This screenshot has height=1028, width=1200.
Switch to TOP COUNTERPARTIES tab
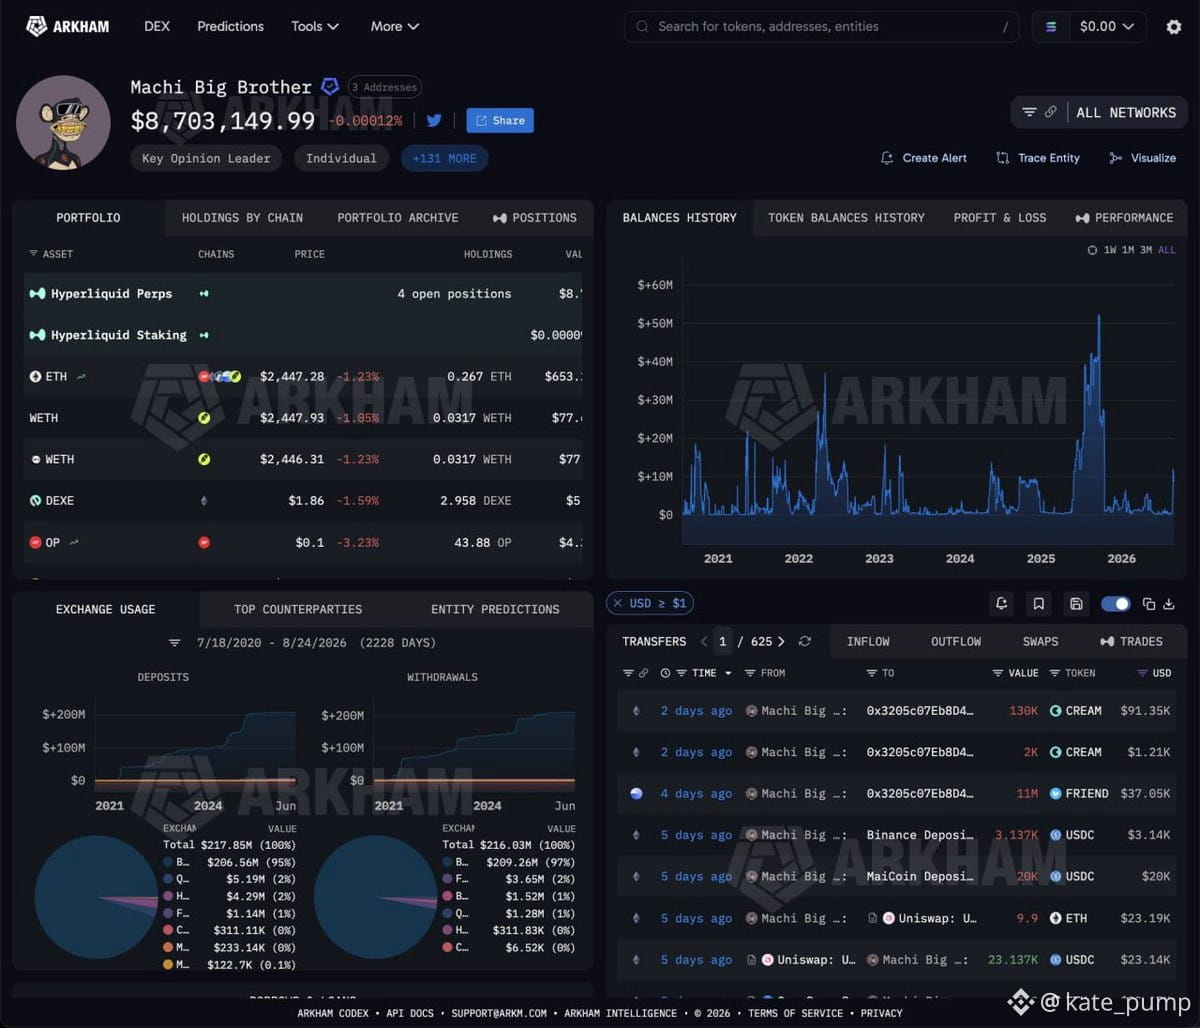298,609
